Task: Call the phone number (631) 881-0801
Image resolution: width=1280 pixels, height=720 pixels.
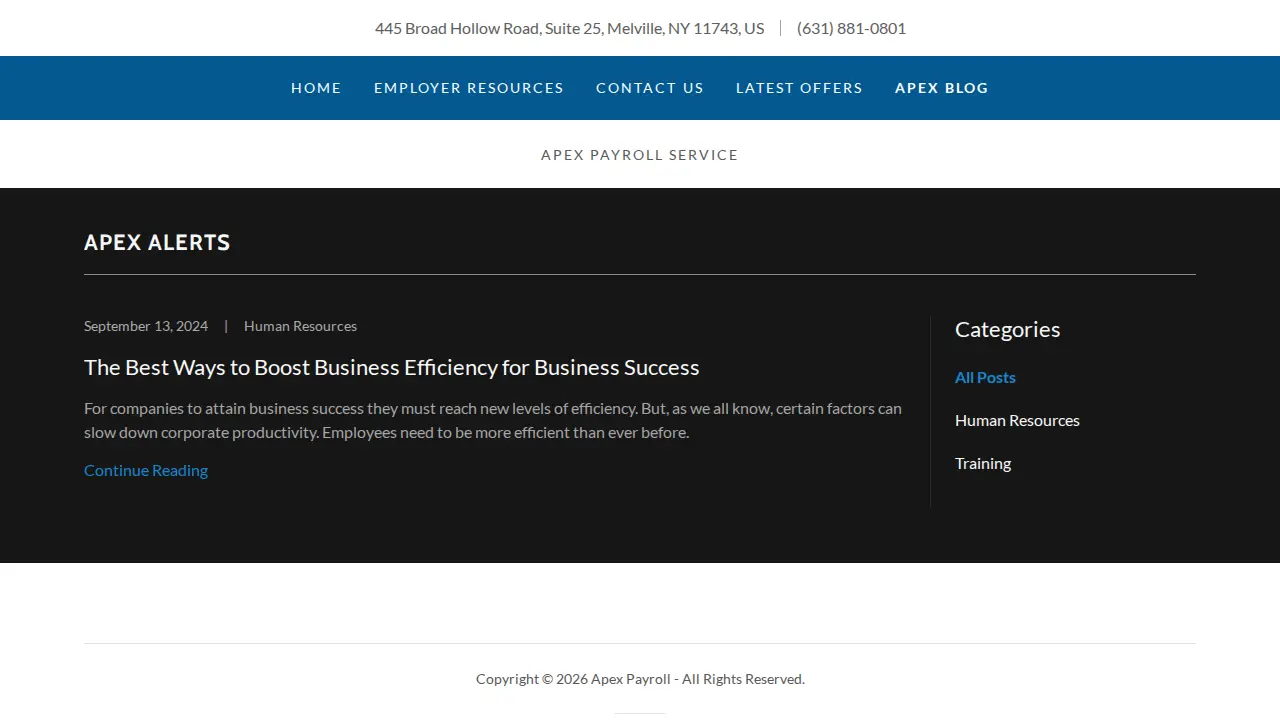Action: (x=851, y=28)
